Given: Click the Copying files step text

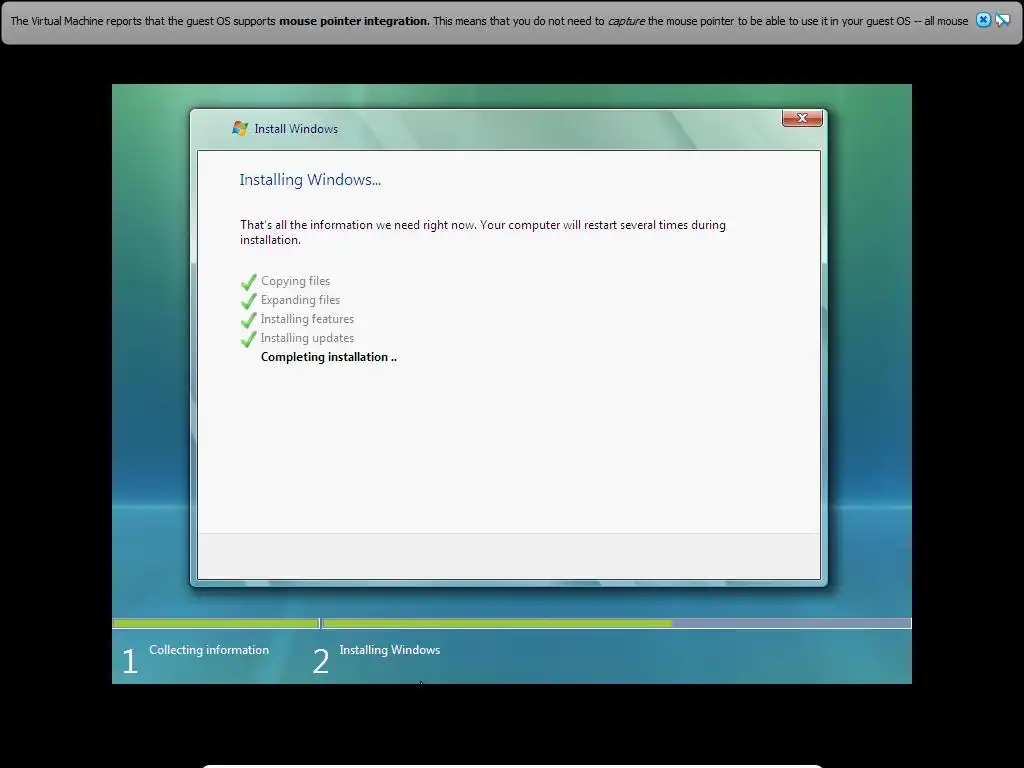Looking at the screenshot, I should pos(296,281).
